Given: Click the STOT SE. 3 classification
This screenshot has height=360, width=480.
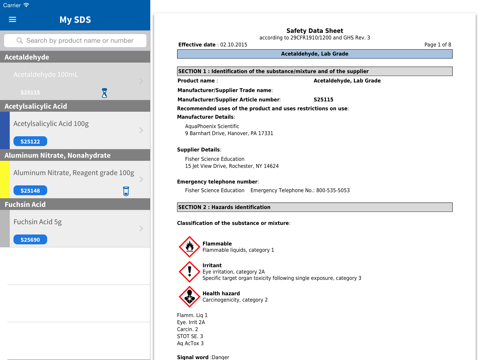Looking at the screenshot, I should [x=190, y=336].
